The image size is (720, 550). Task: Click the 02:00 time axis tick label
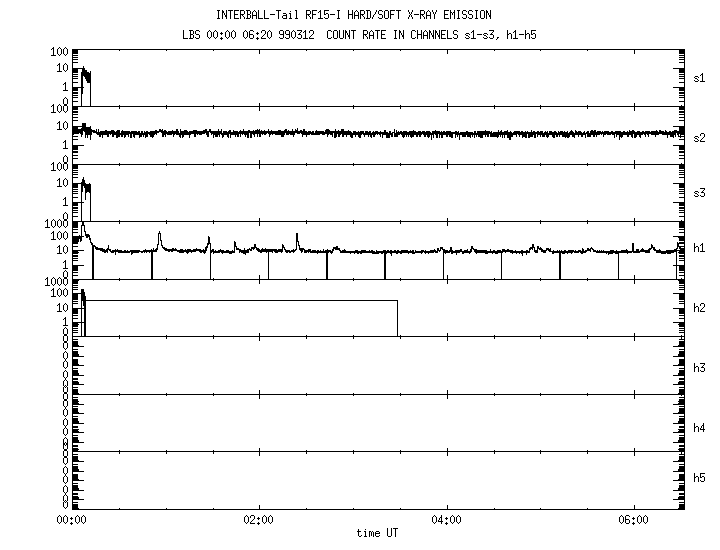[258, 520]
